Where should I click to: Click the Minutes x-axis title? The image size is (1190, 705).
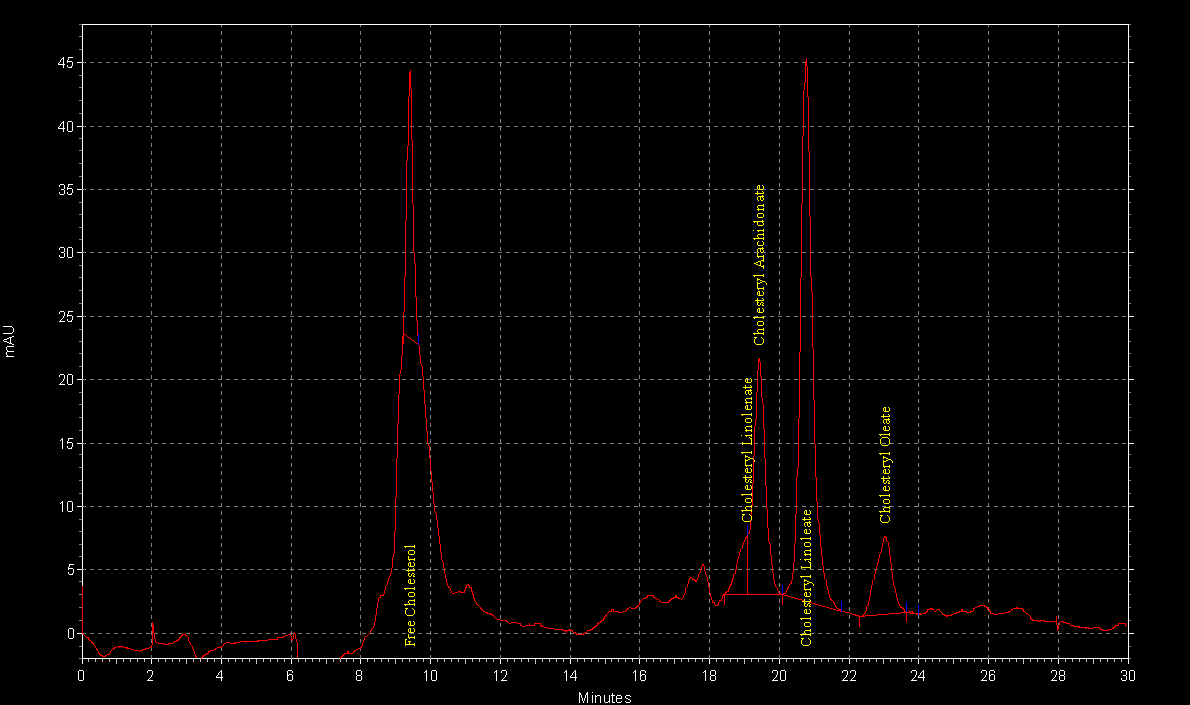pyautogui.click(x=604, y=697)
